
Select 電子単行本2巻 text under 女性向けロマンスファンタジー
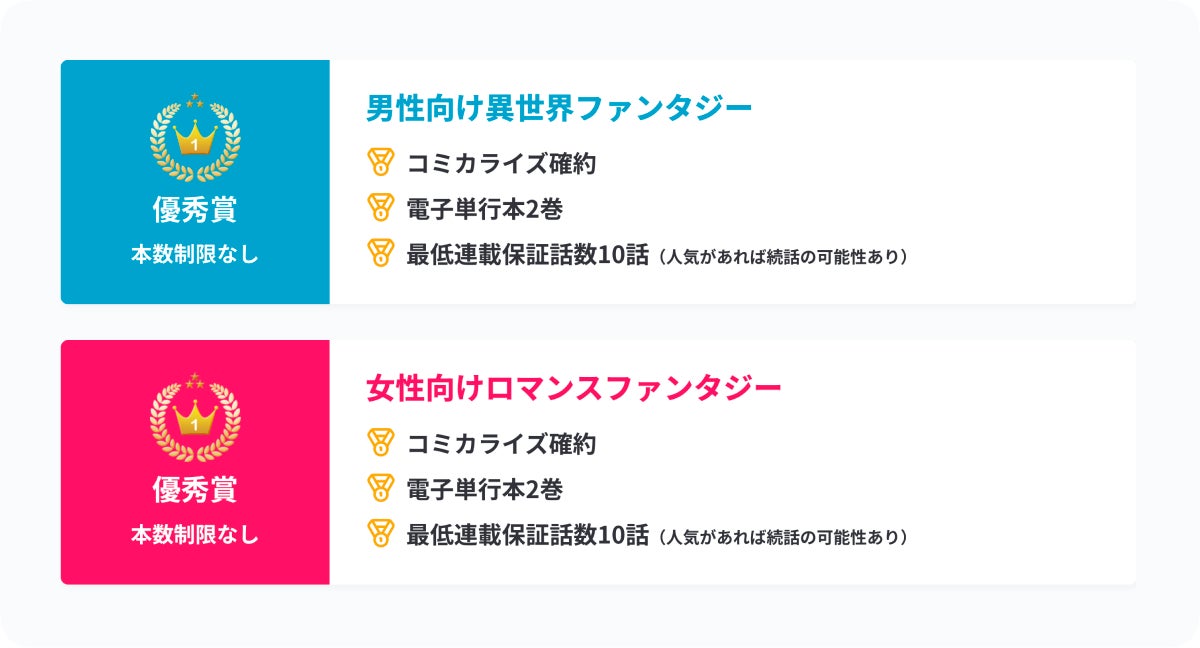[x=484, y=489]
